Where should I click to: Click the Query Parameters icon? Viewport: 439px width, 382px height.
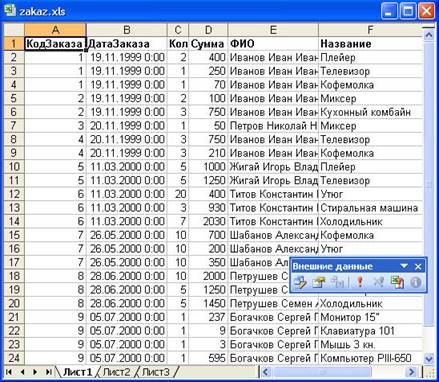click(x=337, y=283)
